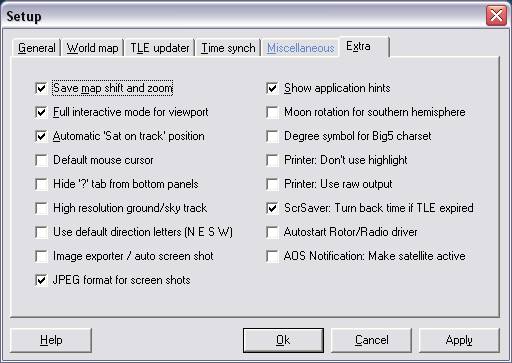Check Use default direction letters (N E S W)
The image size is (512, 363).
(41, 232)
